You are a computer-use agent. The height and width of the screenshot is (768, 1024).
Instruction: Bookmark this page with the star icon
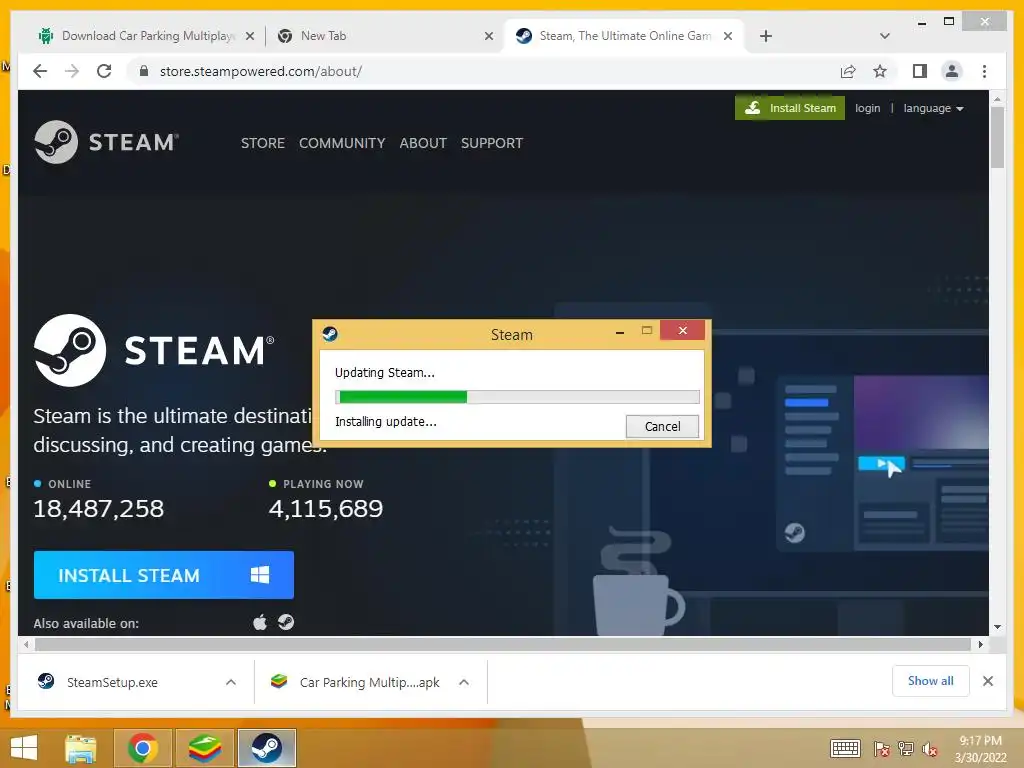click(x=880, y=71)
